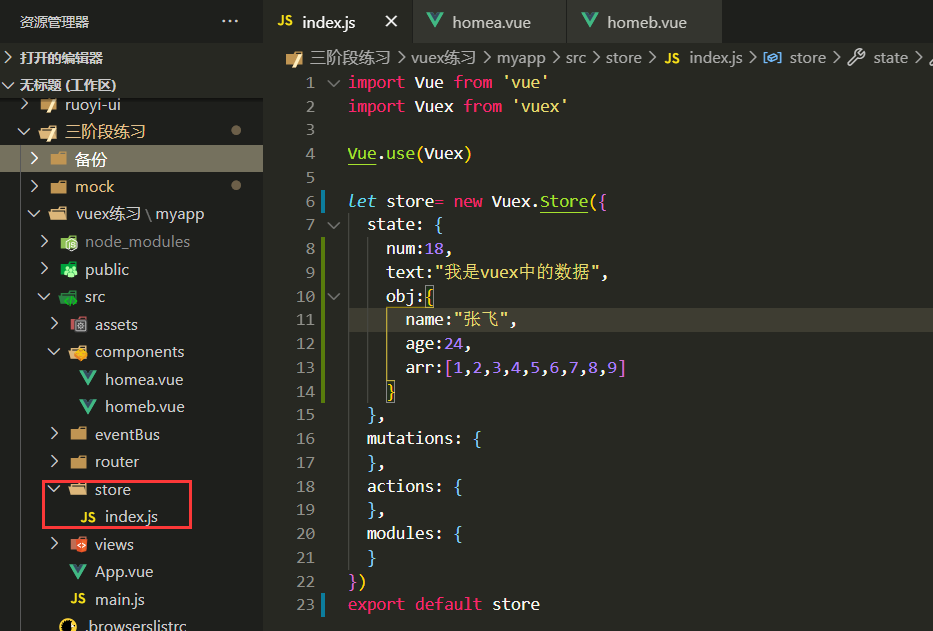Click the Vue icon on homeb.vue tab
Image resolution: width=933 pixels, height=631 pixels.
point(590,20)
